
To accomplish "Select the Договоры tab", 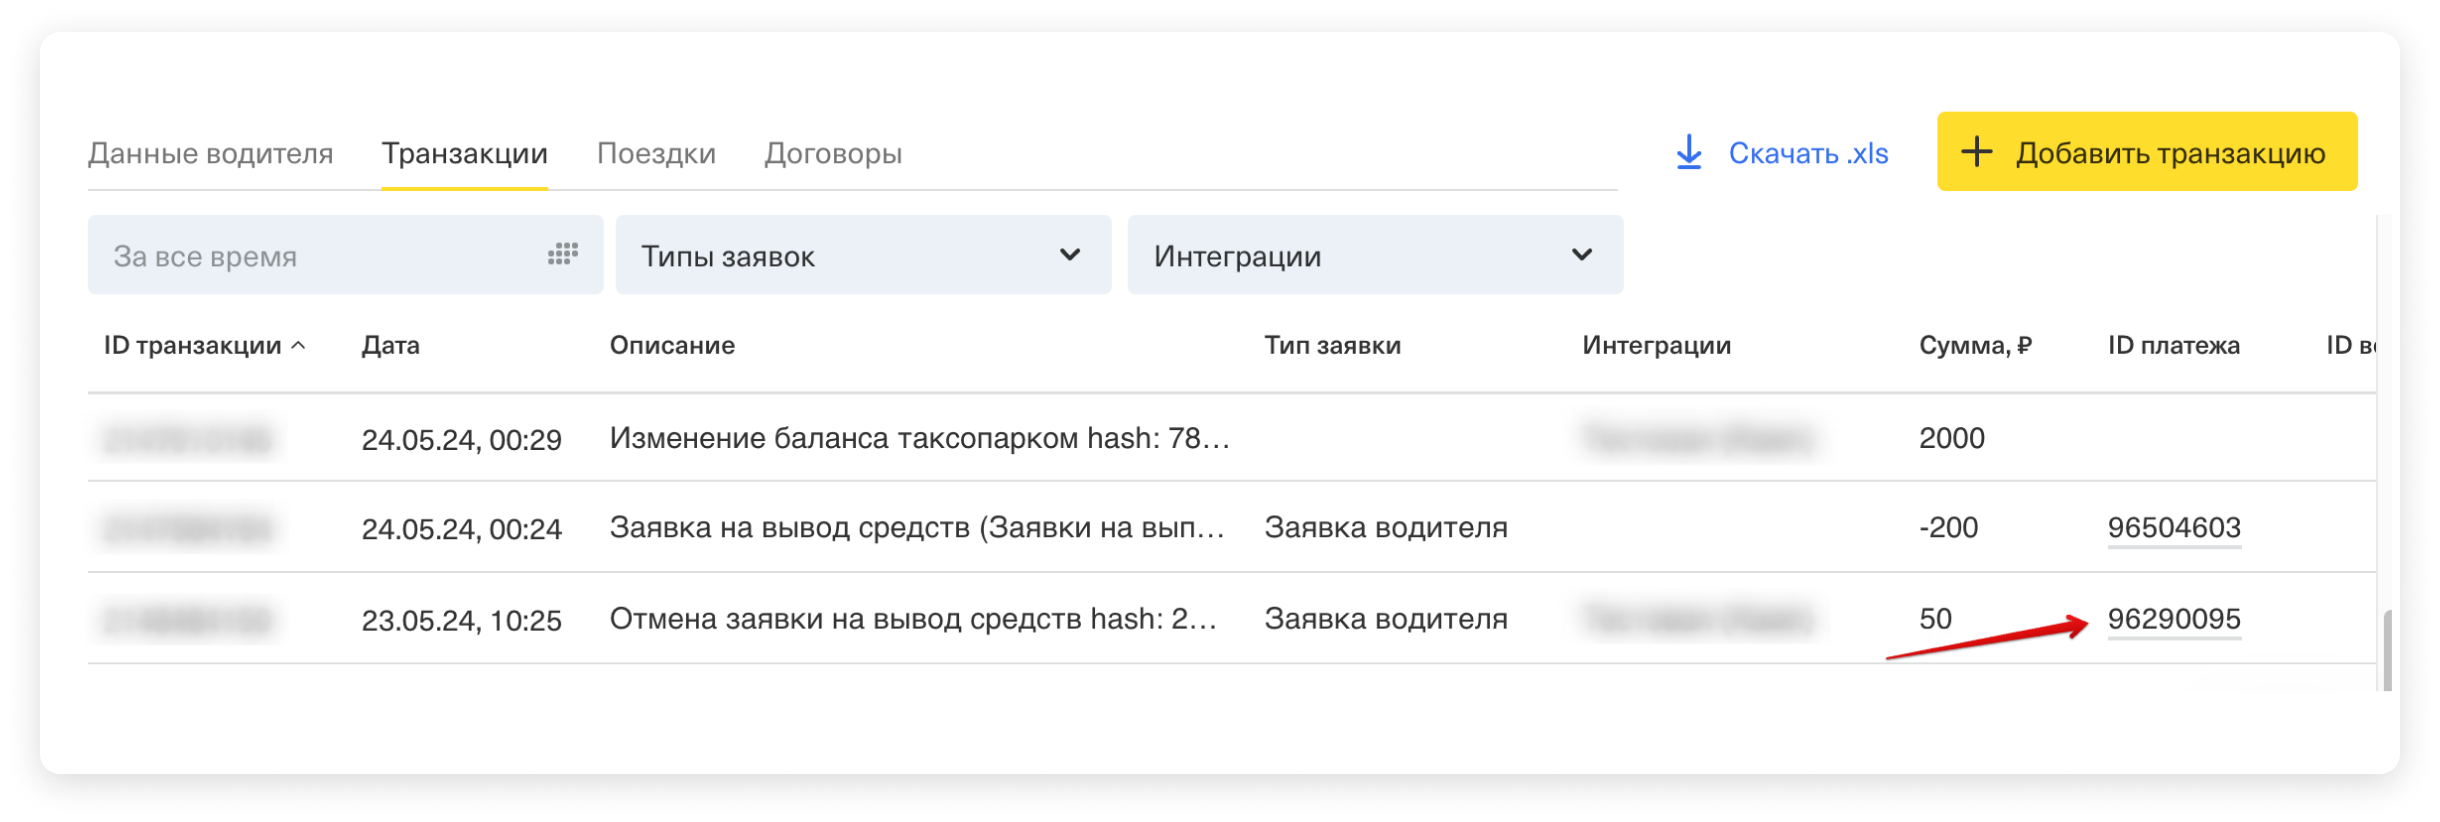I will 833,153.
